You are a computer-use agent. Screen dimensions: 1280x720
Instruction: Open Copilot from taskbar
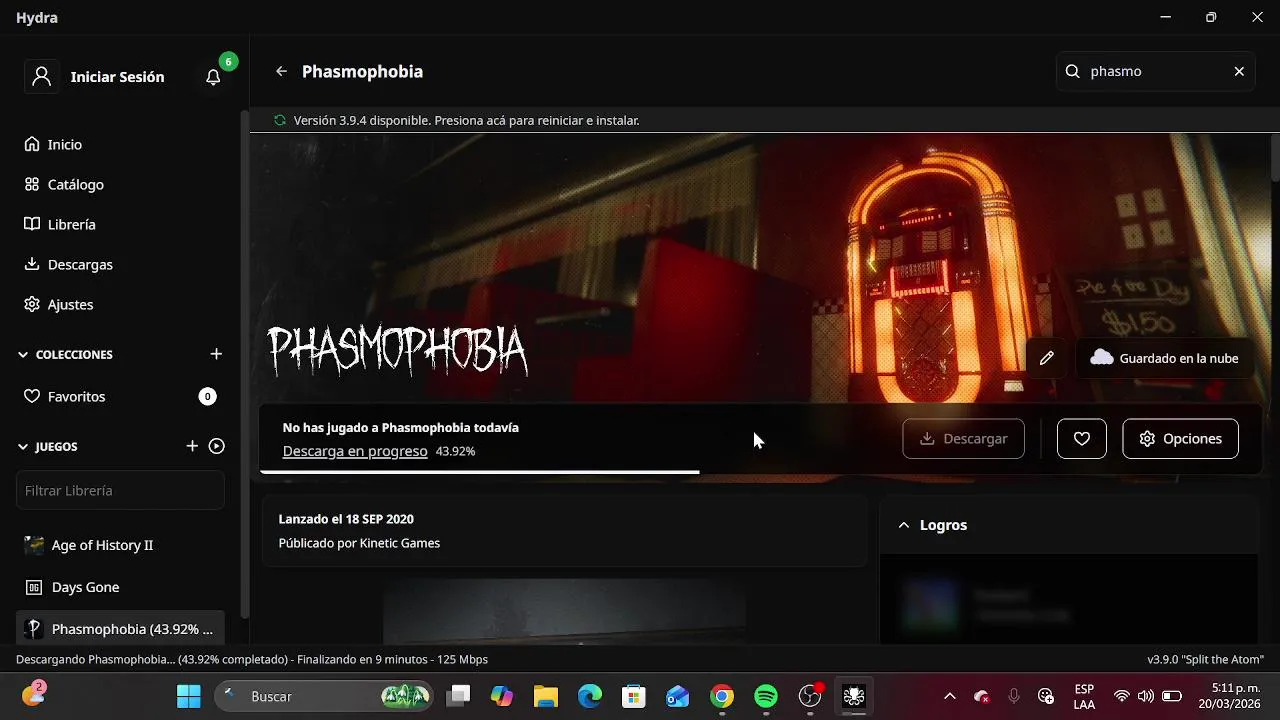pos(502,696)
